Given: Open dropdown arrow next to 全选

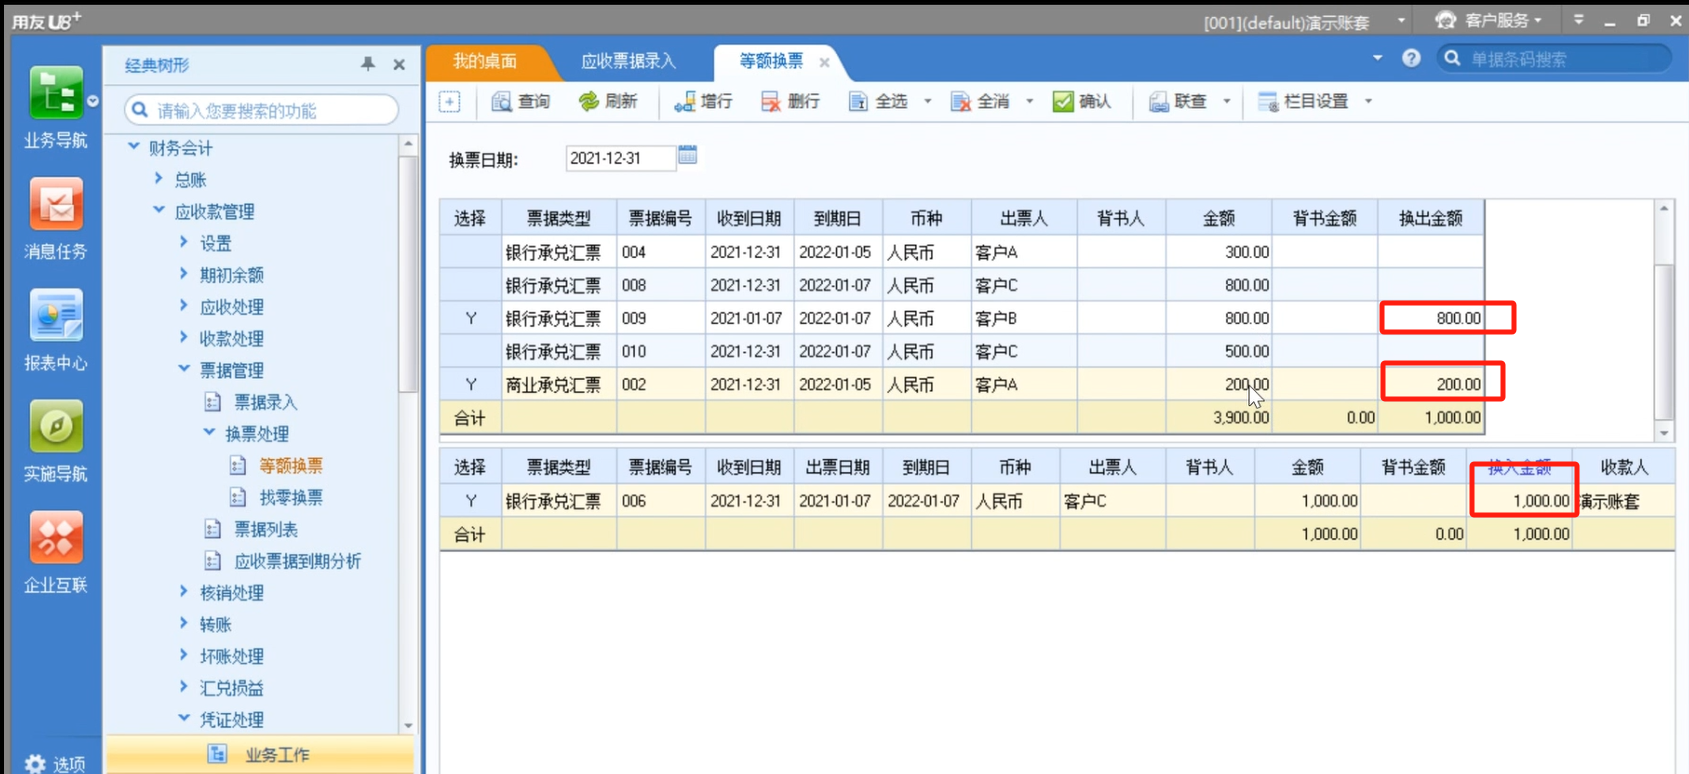Looking at the screenshot, I should point(928,101).
